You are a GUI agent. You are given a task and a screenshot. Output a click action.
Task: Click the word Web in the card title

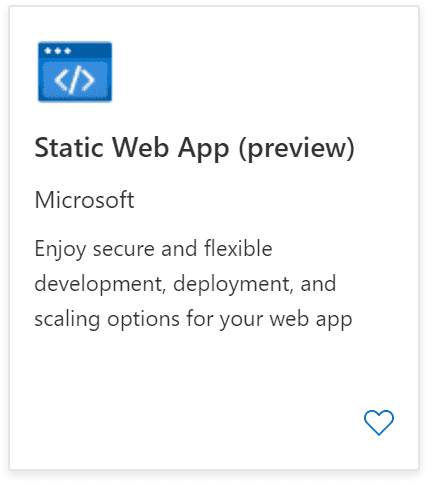point(140,147)
